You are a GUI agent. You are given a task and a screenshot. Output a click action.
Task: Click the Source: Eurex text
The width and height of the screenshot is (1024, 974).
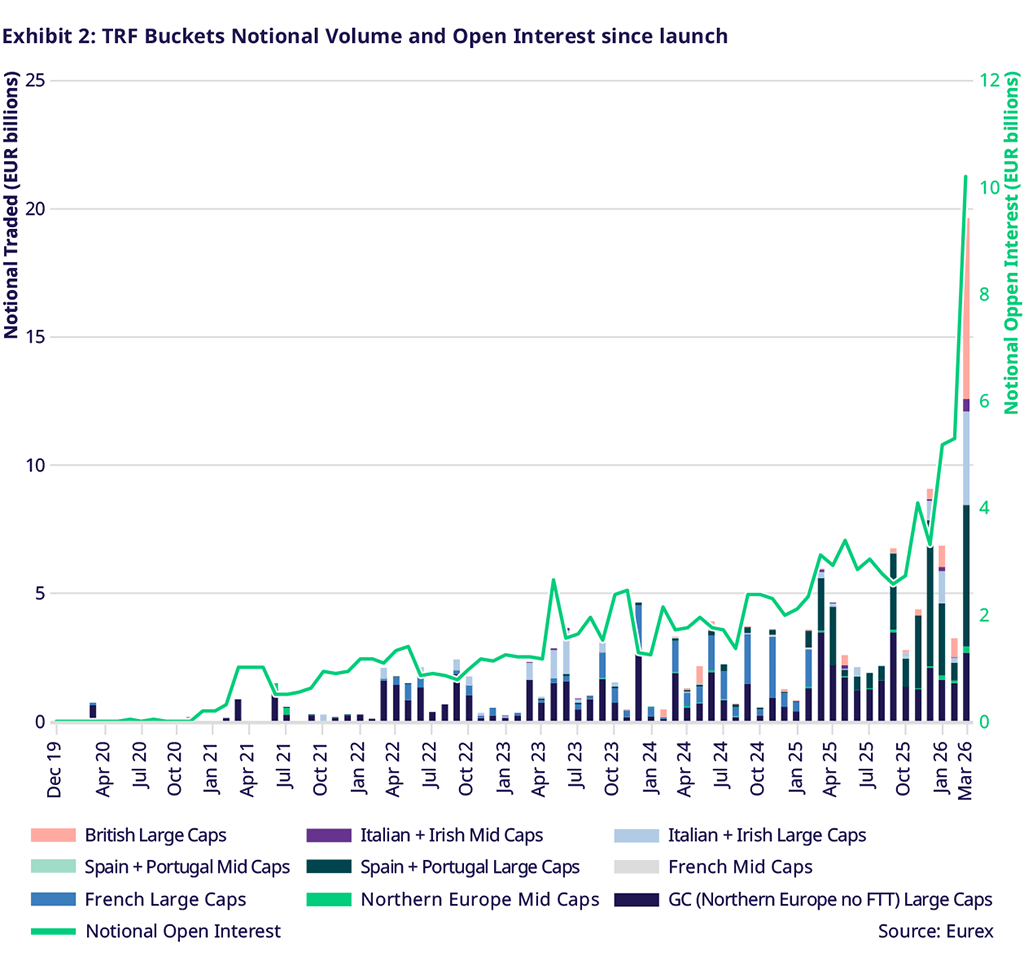[x=936, y=931]
